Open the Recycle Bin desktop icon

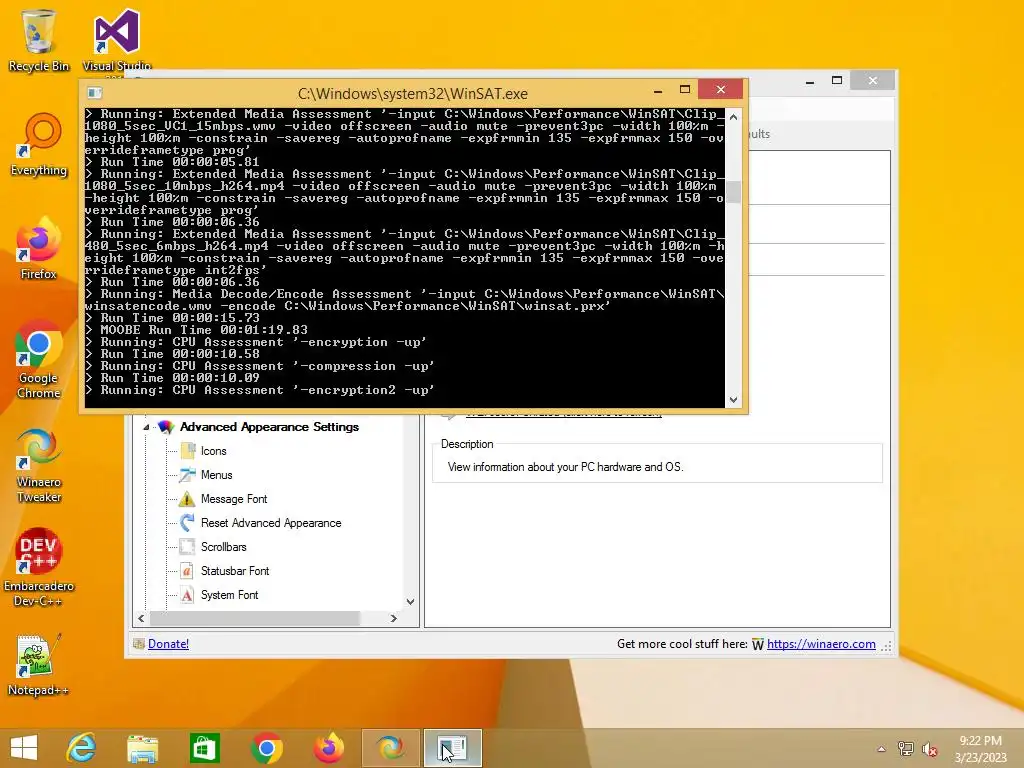pos(39,40)
